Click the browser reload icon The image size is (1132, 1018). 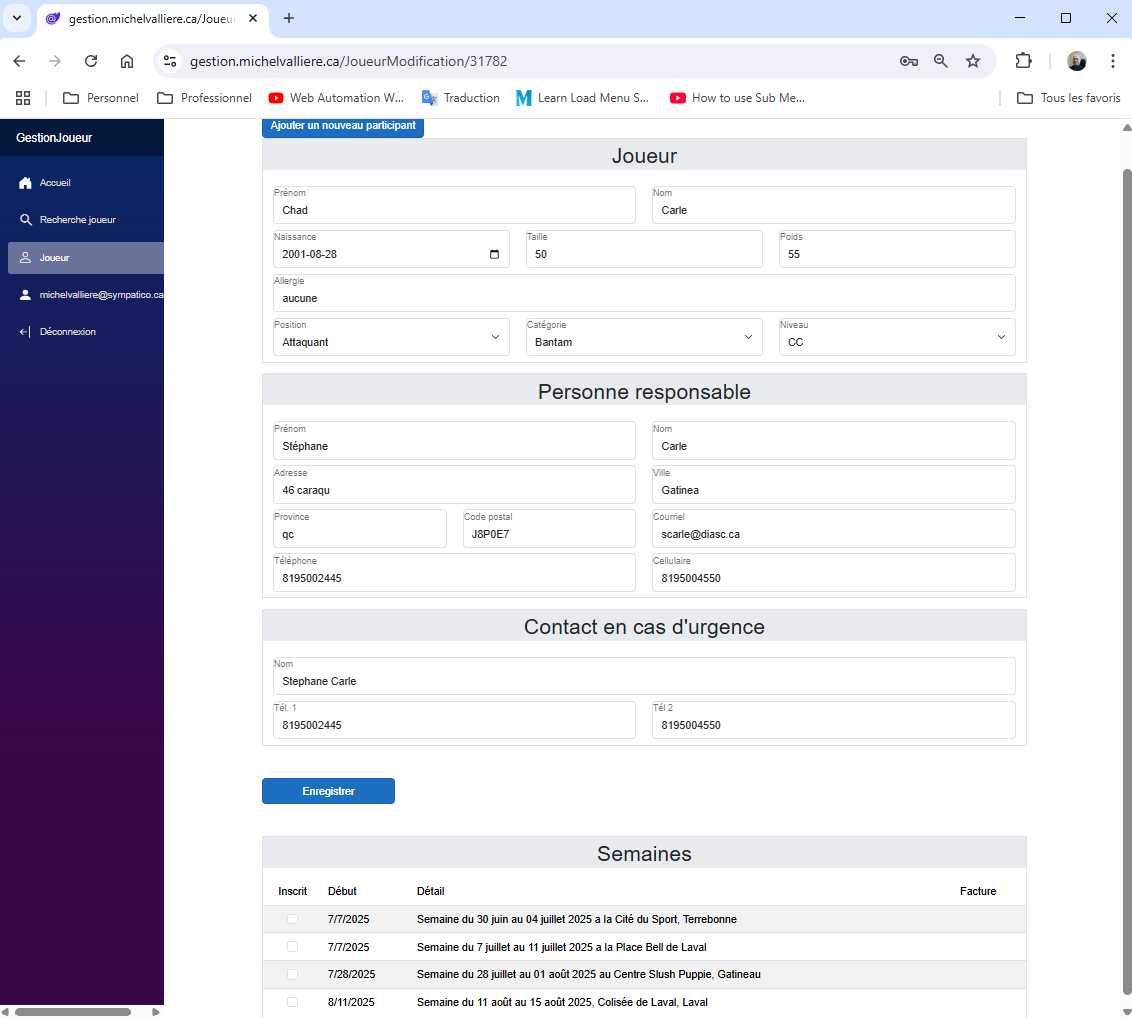coord(91,61)
